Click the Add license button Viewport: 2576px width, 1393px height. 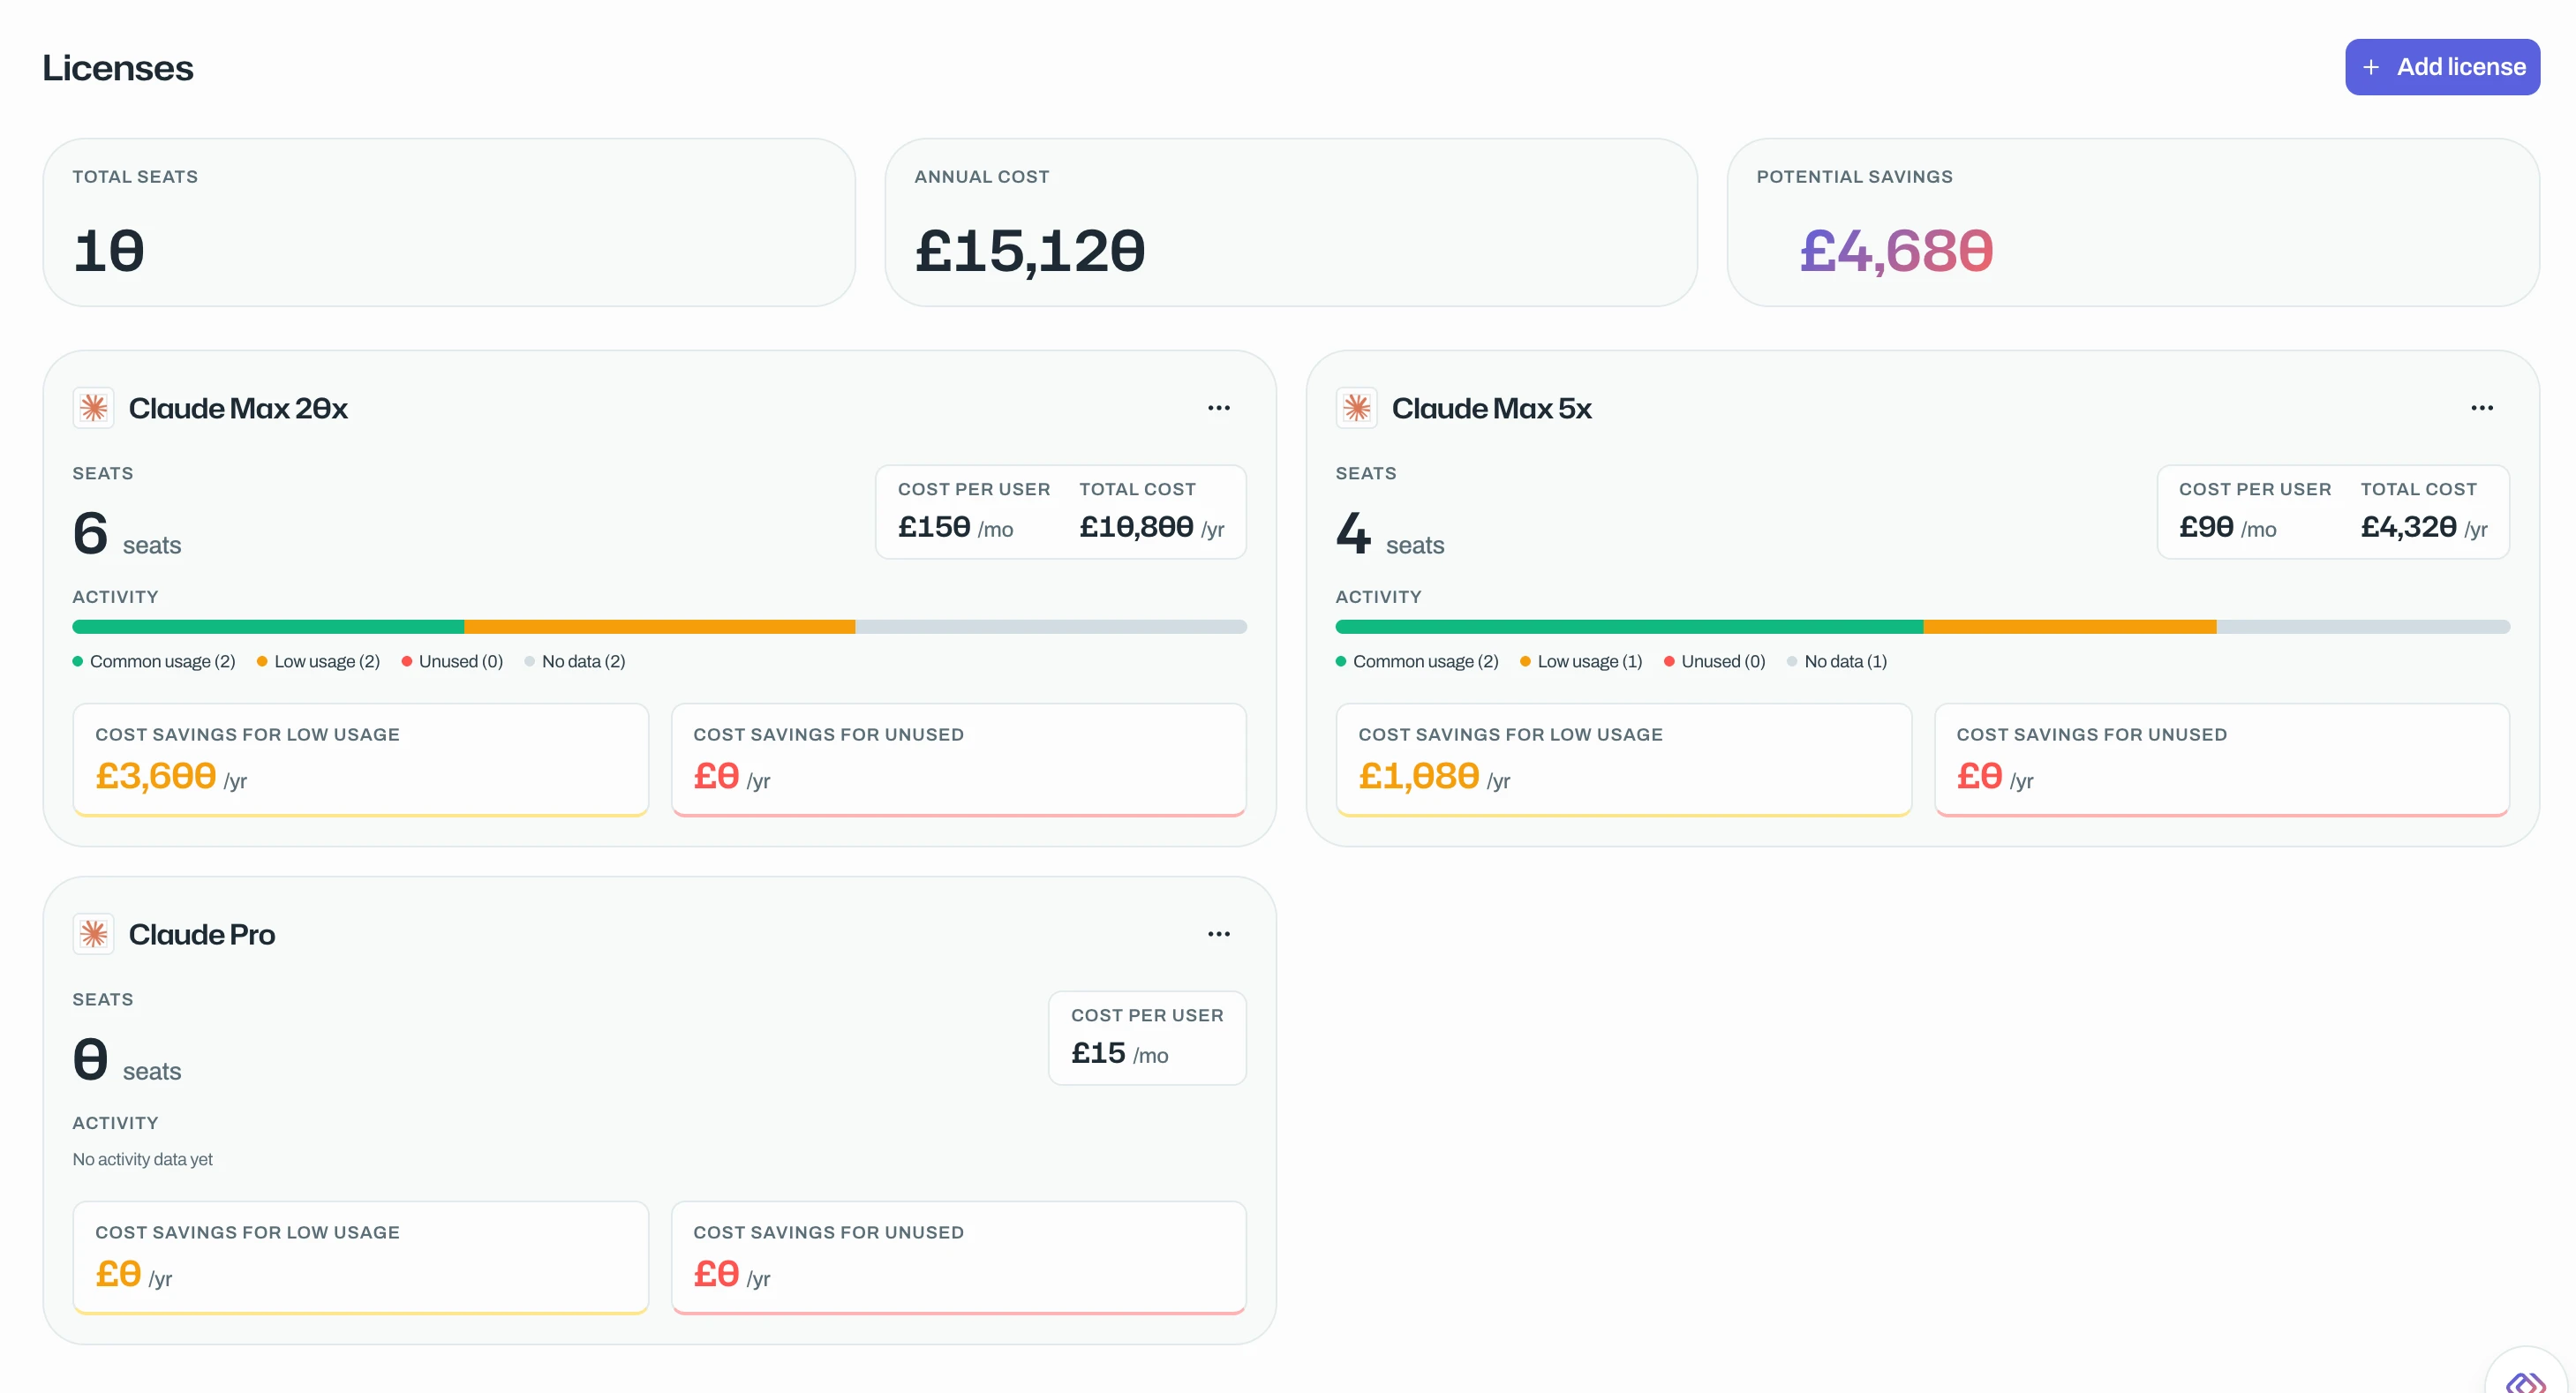pos(2442,67)
